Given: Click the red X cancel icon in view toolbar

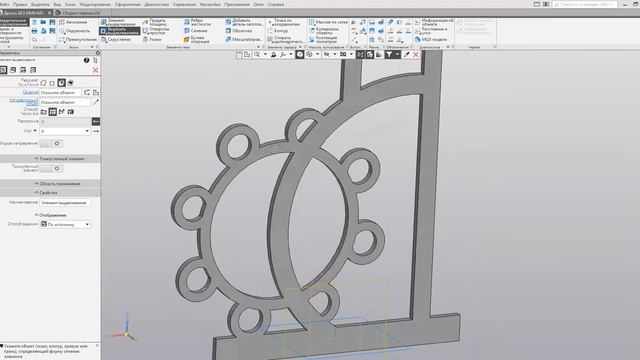Looking at the screenshot, I should pos(416,54).
